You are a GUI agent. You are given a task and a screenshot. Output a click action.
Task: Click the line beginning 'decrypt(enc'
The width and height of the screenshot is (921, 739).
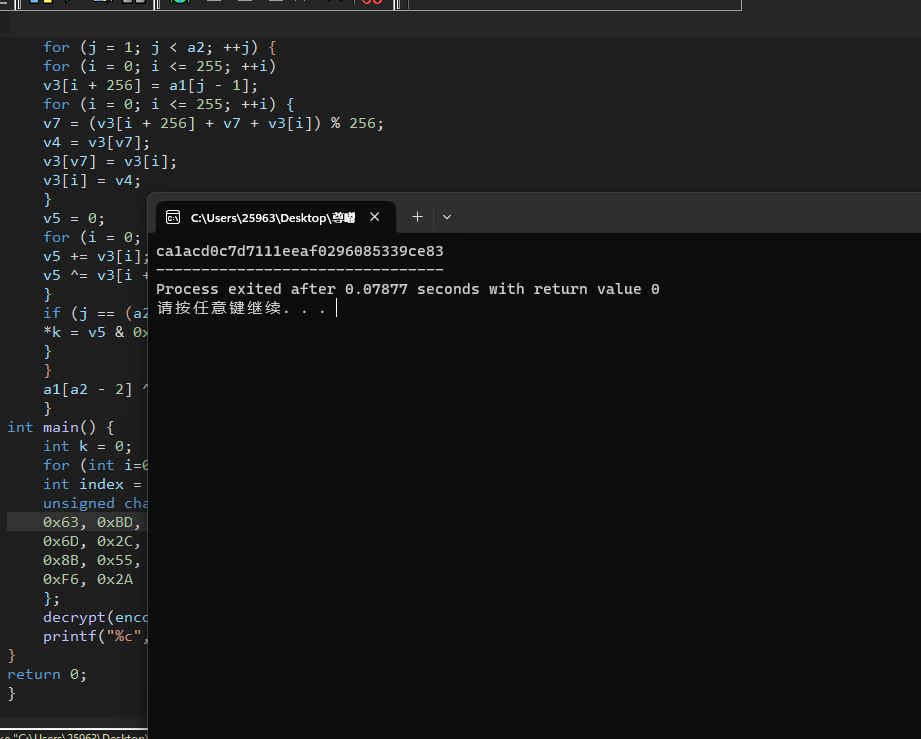click(95, 617)
